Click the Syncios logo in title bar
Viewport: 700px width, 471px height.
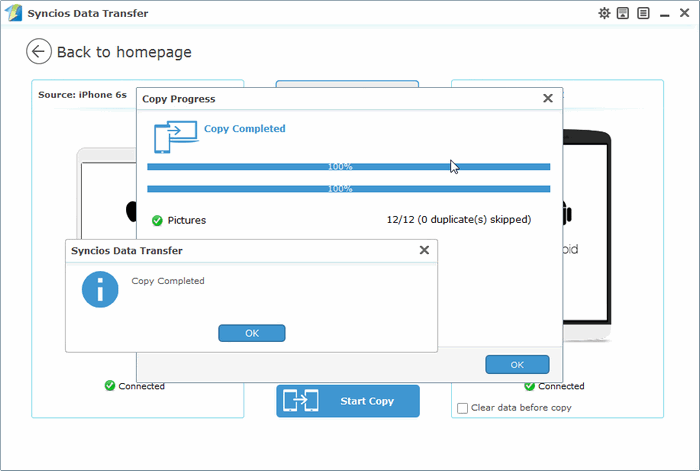tap(13, 13)
